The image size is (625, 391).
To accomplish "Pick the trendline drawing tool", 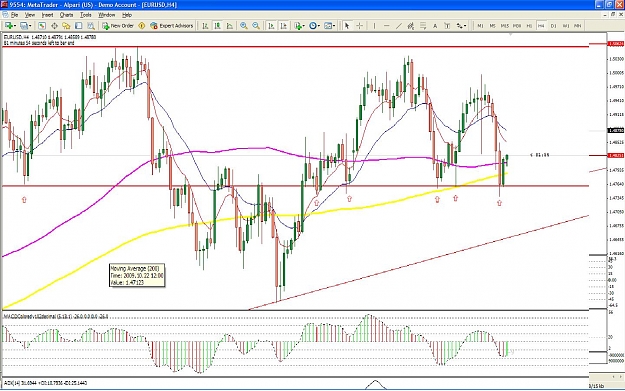I will click(x=399, y=26).
